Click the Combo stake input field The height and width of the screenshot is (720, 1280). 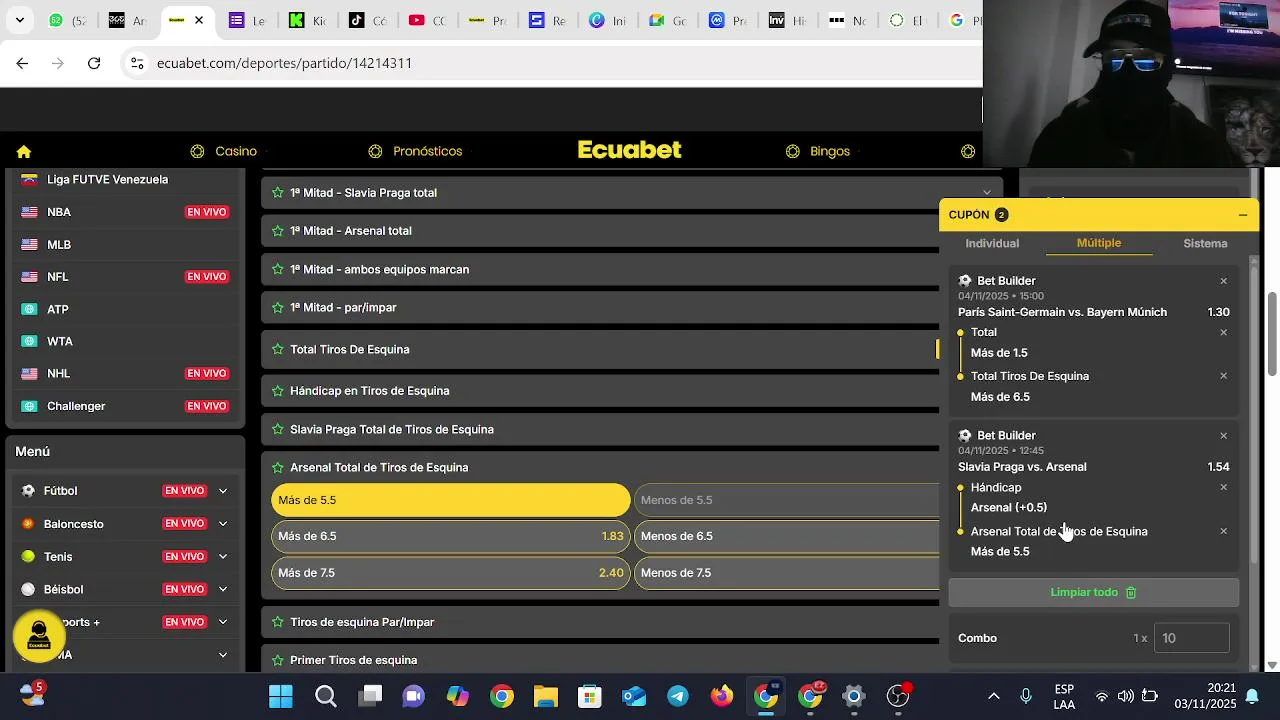tap(1191, 638)
